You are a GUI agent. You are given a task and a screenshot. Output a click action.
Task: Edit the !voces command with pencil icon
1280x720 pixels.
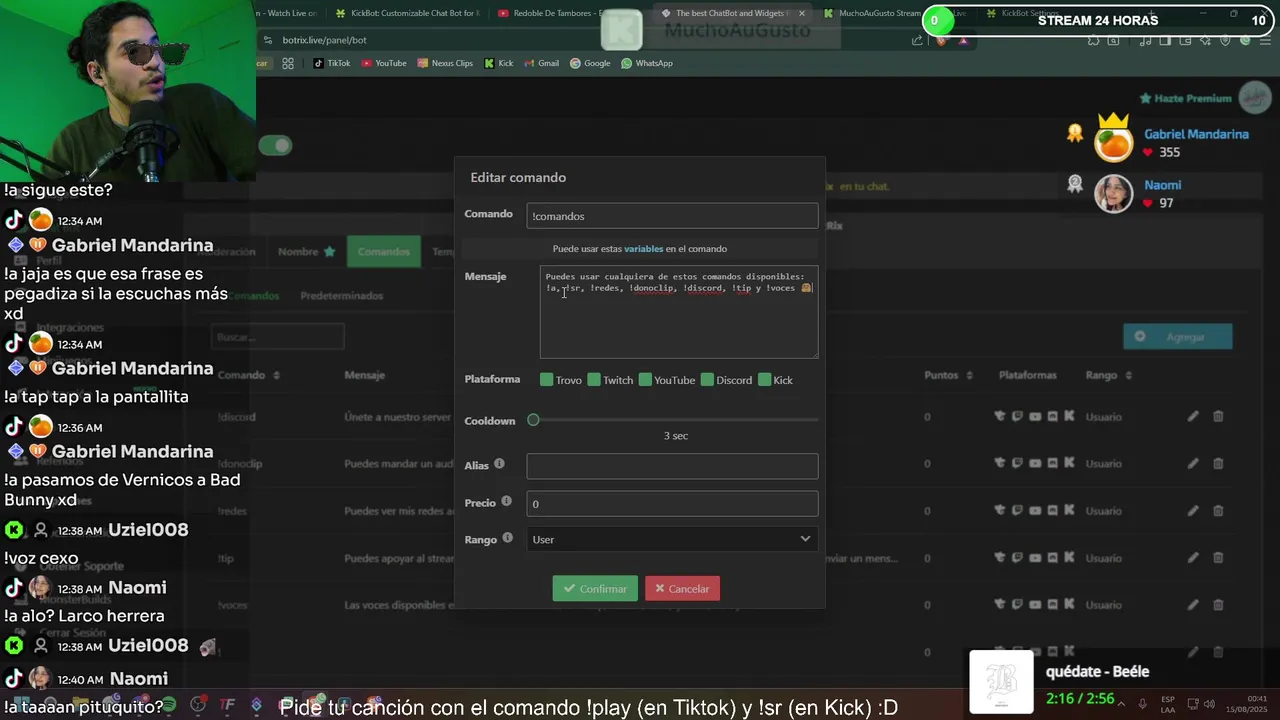[x=1193, y=605]
